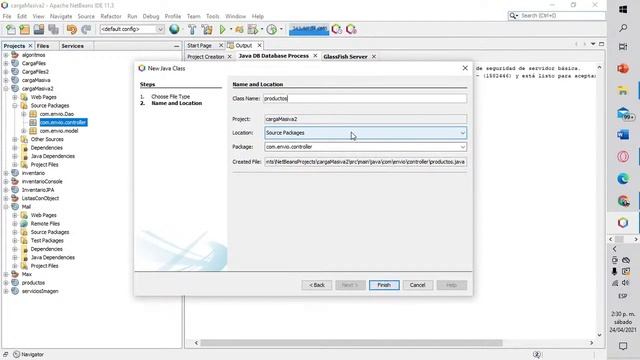640x360 pixels.
Task: Select the Project Creation output tab
Action: click(x=206, y=57)
